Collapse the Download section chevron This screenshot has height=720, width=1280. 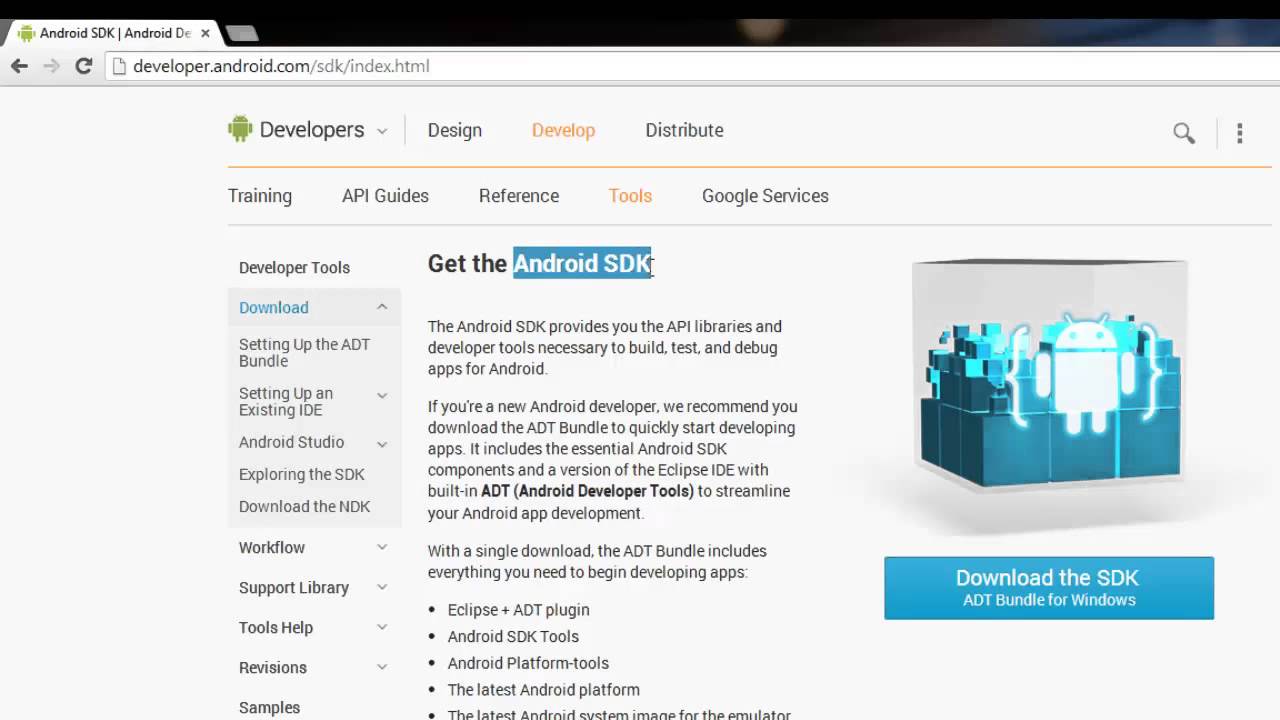click(382, 307)
